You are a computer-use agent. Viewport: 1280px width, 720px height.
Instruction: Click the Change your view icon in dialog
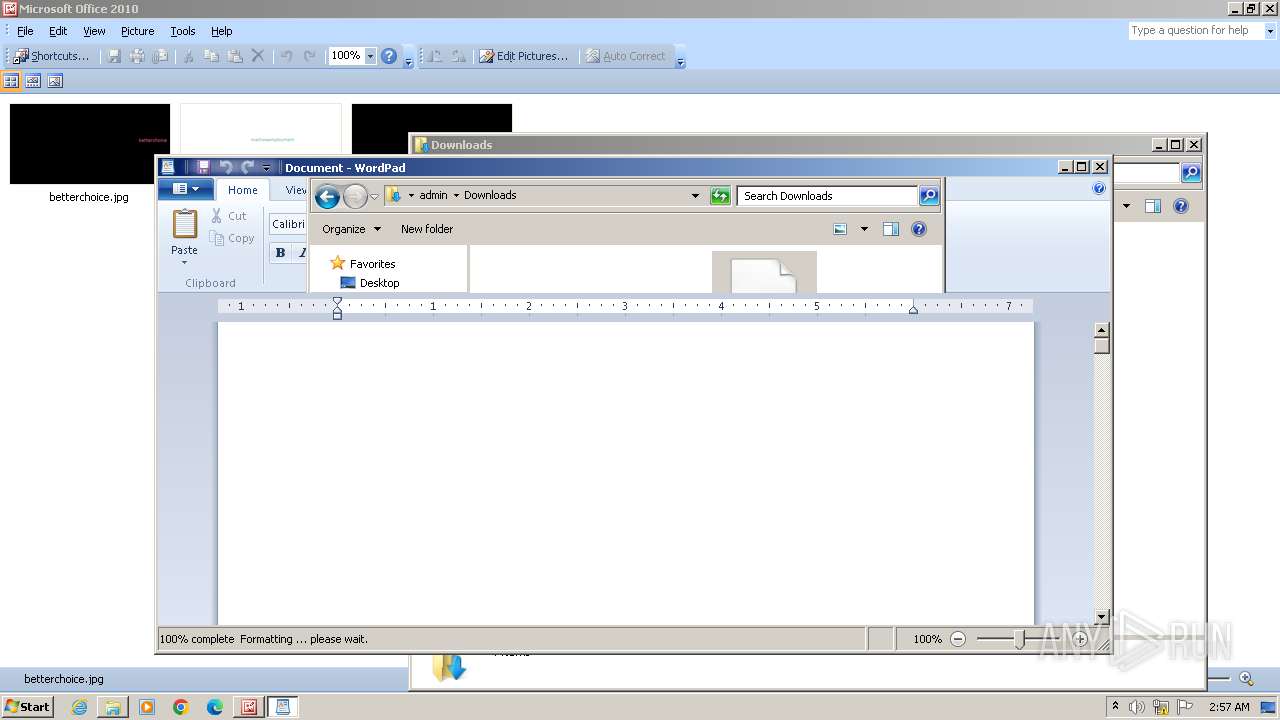(840, 229)
